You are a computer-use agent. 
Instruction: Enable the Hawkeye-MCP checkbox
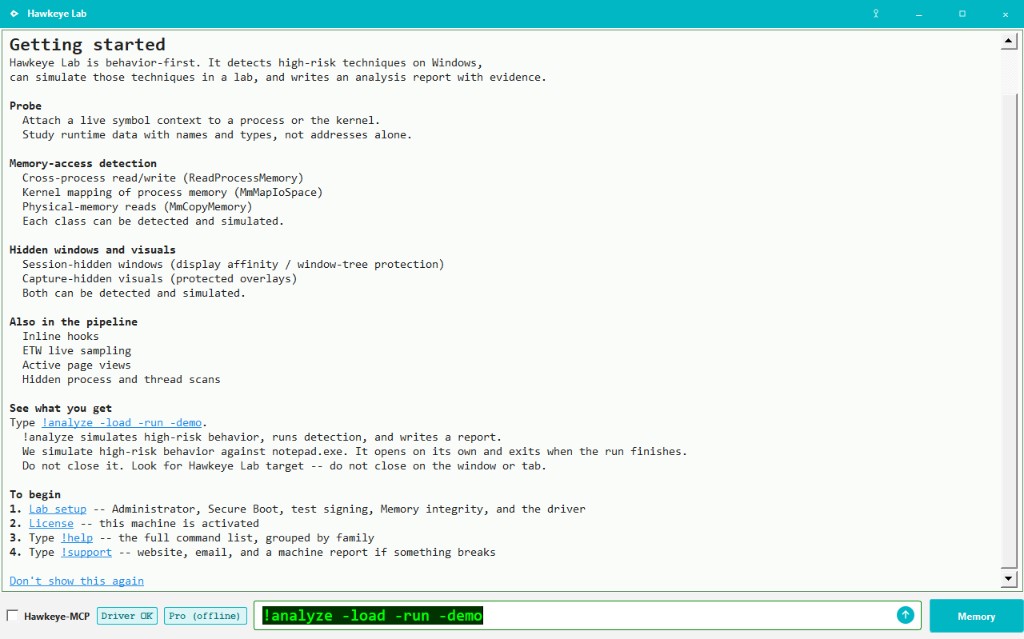[12, 615]
